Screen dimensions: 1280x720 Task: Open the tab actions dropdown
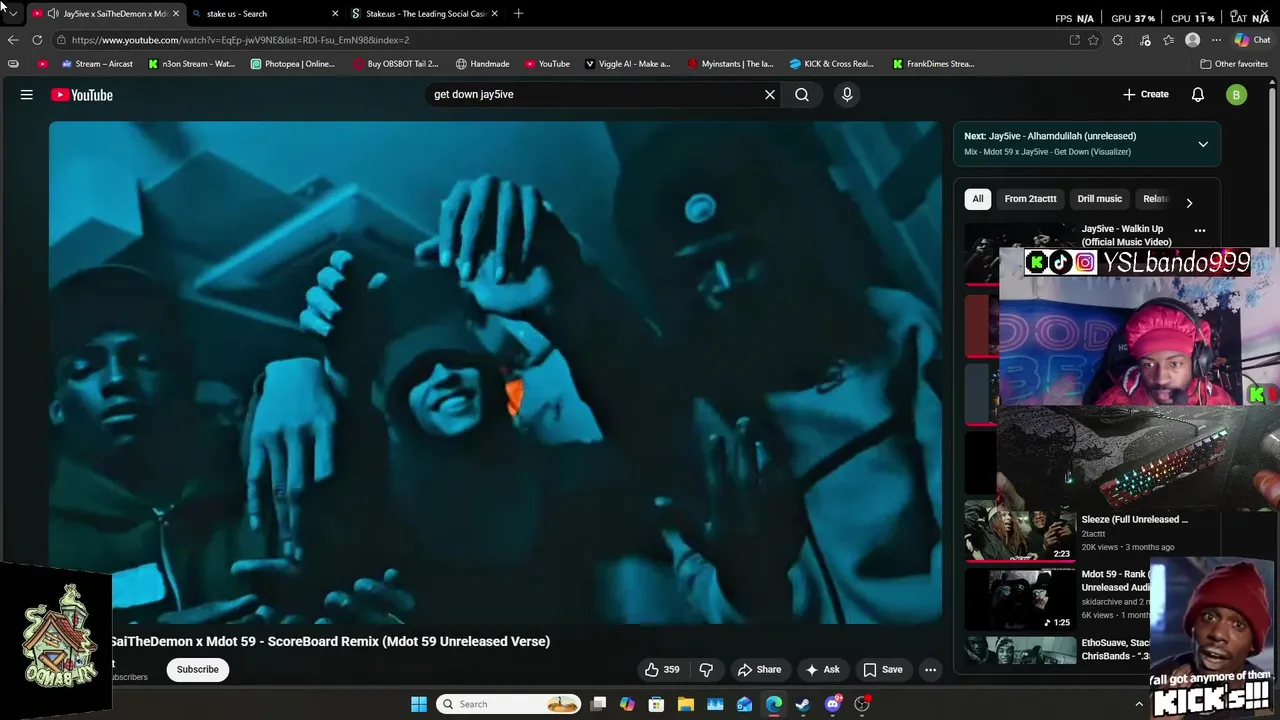[13, 14]
